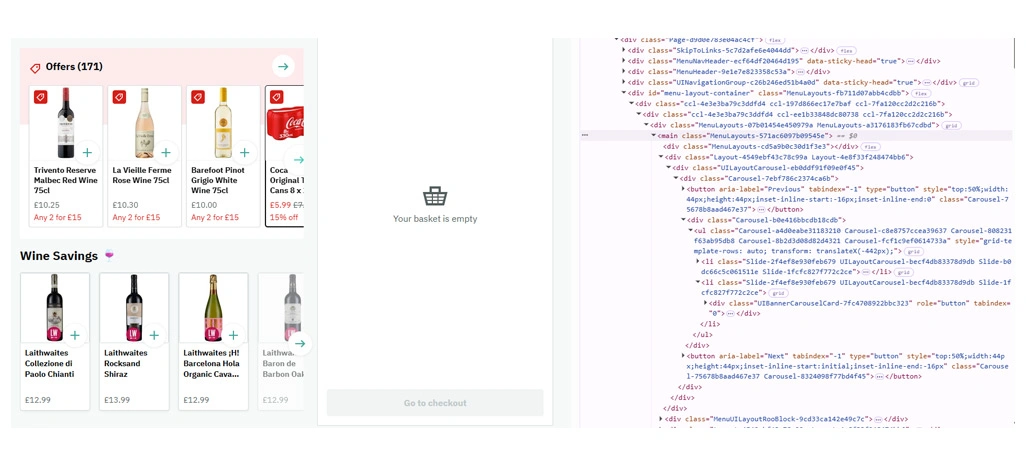1026x466 pixels.
Task: Collapse the main MenuLayouts element
Action: (655, 135)
